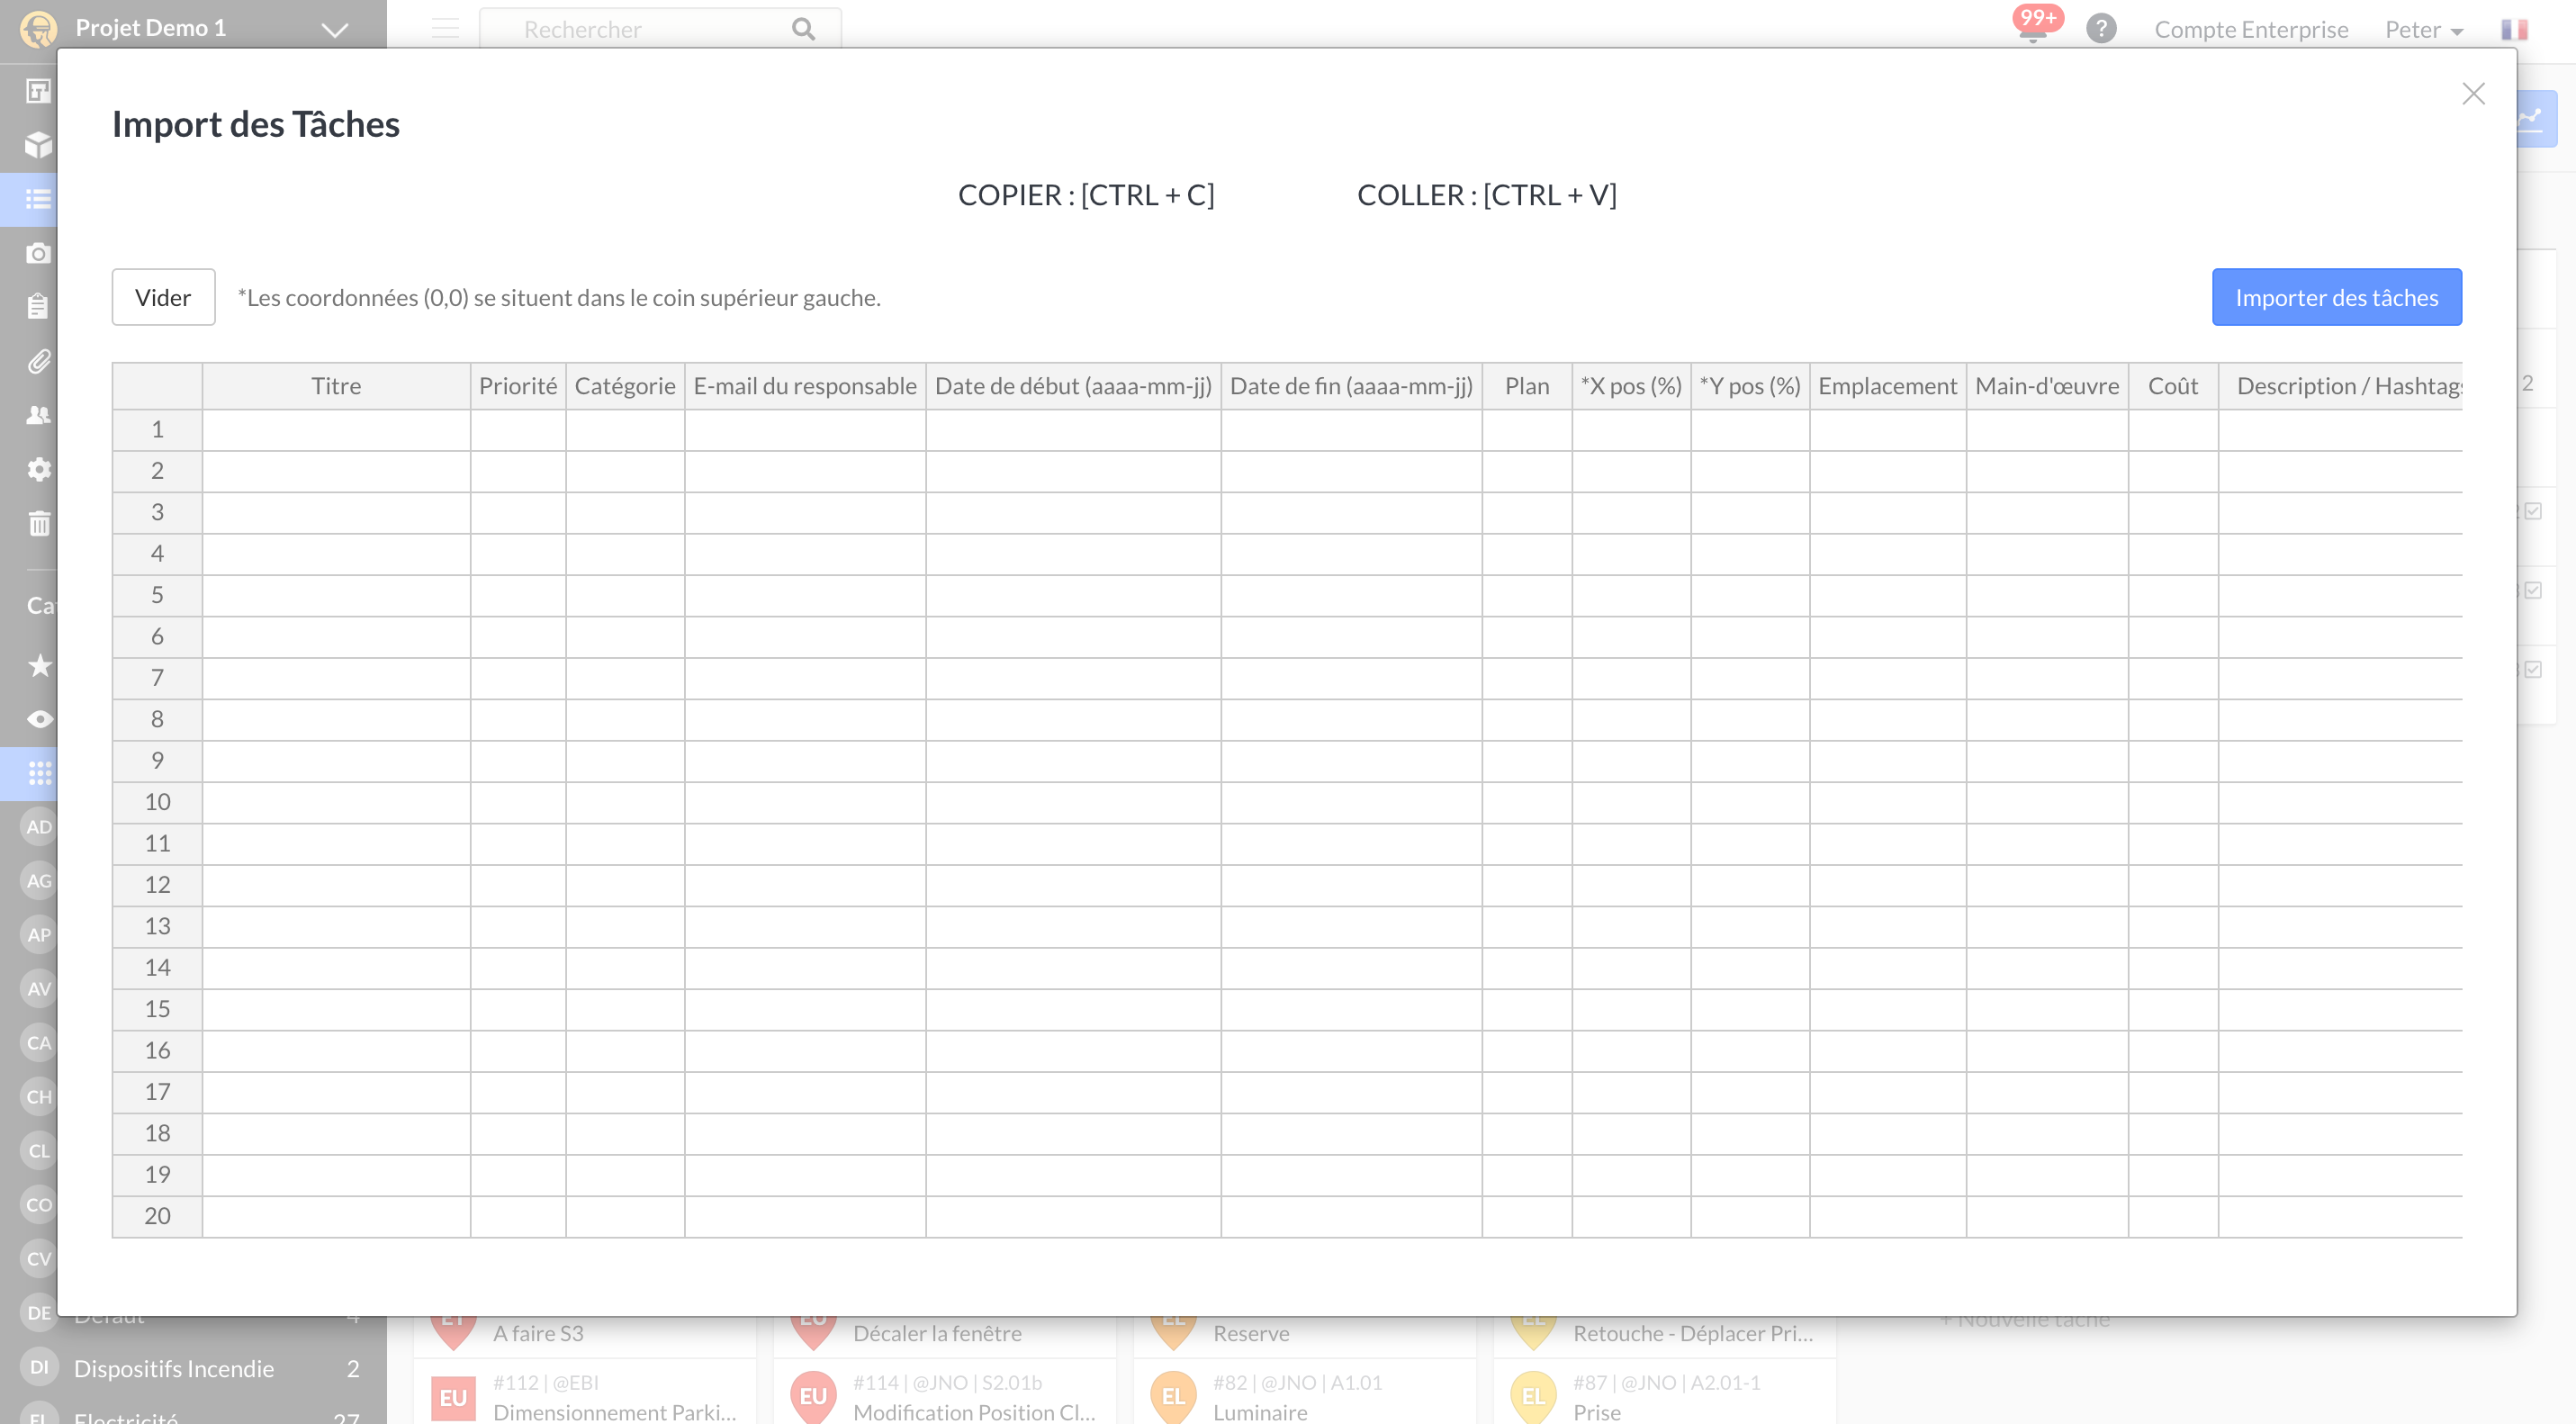Click Compte Enterprise link
The width and height of the screenshot is (2576, 1424).
pyautogui.click(x=2250, y=29)
